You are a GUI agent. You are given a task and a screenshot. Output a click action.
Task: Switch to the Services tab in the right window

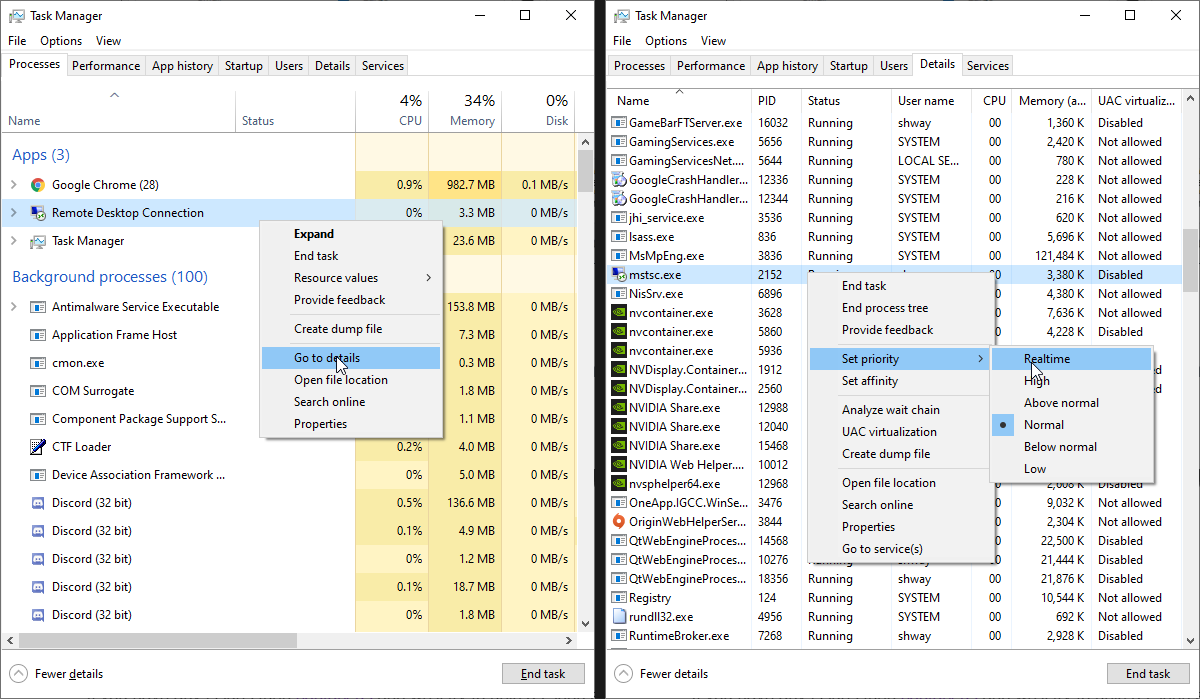click(x=988, y=66)
